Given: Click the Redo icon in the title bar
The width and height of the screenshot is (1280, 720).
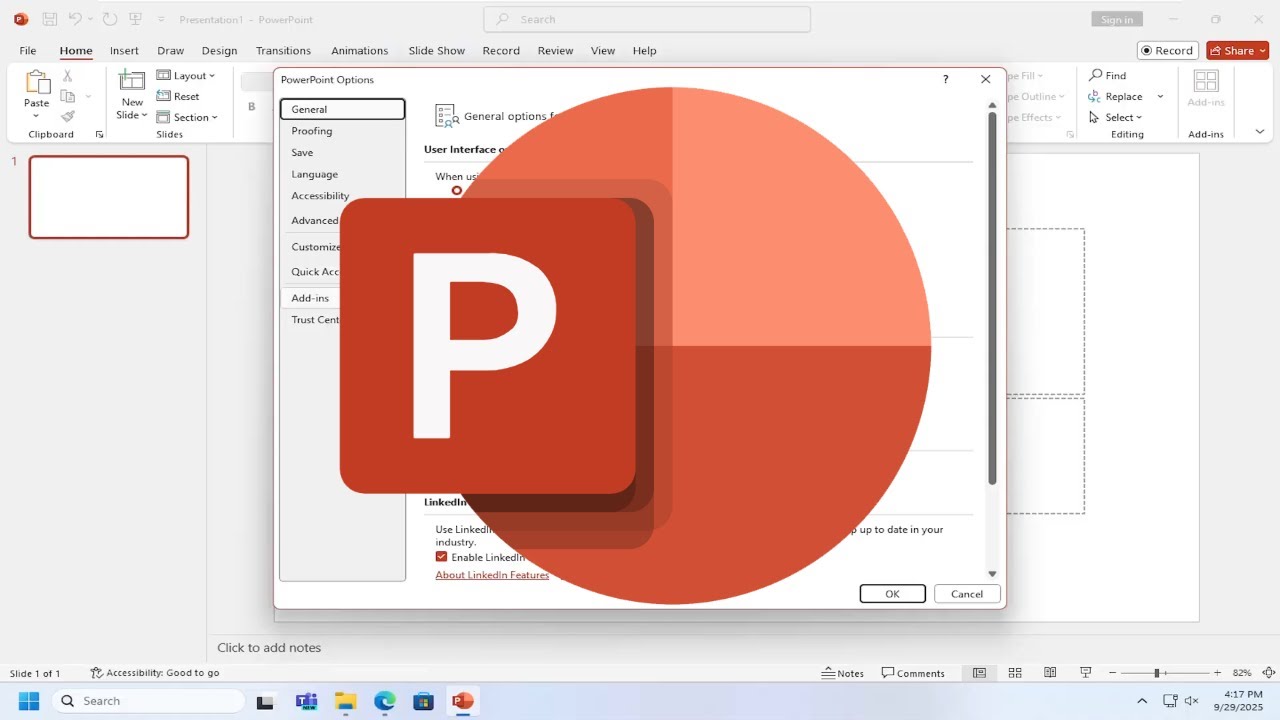Looking at the screenshot, I should click(x=110, y=19).
